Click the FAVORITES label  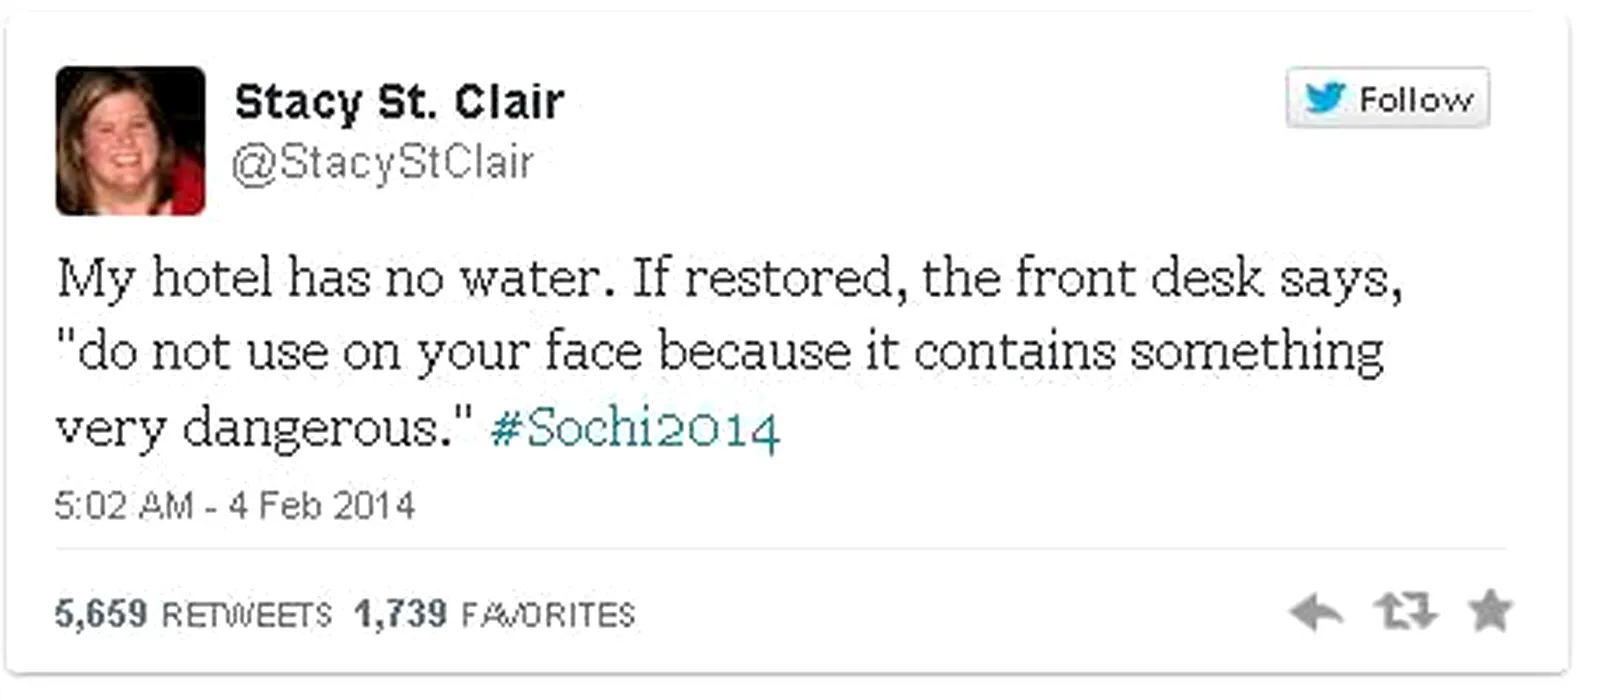pos(548,614)
